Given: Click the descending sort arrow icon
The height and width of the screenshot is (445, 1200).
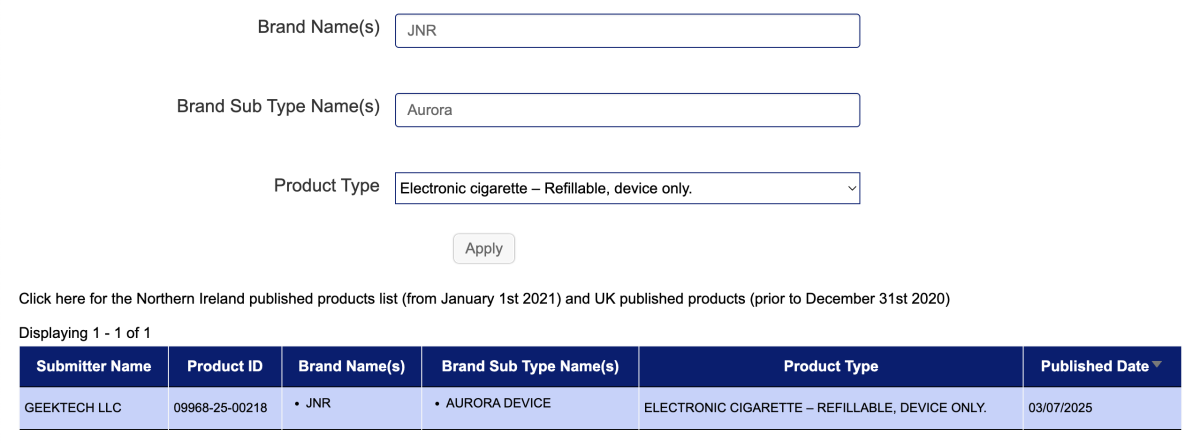Looking at the screenshot, I should pos(1157,365).
